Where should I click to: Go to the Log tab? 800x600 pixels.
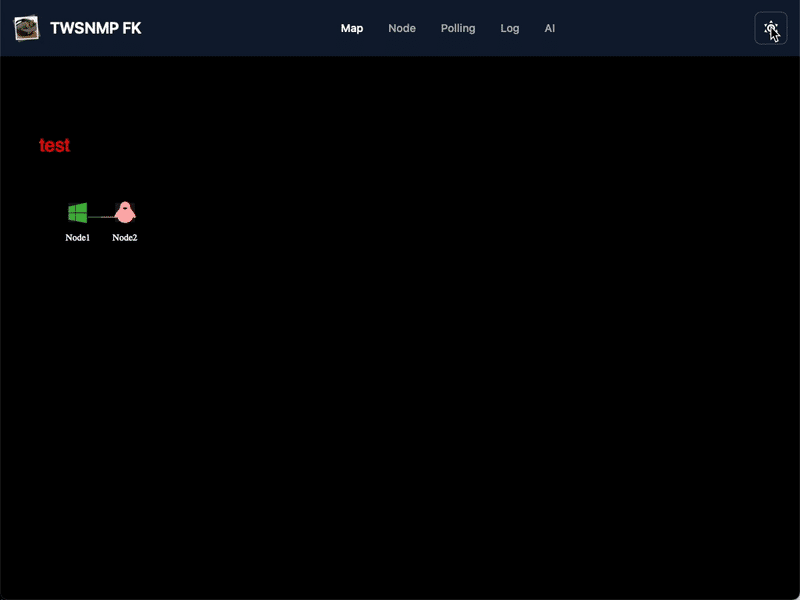click(510, 28)
